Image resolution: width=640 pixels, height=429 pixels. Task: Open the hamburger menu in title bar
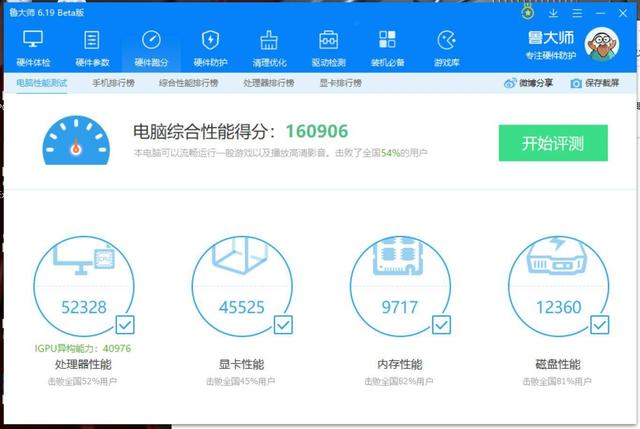coord(577,13)
